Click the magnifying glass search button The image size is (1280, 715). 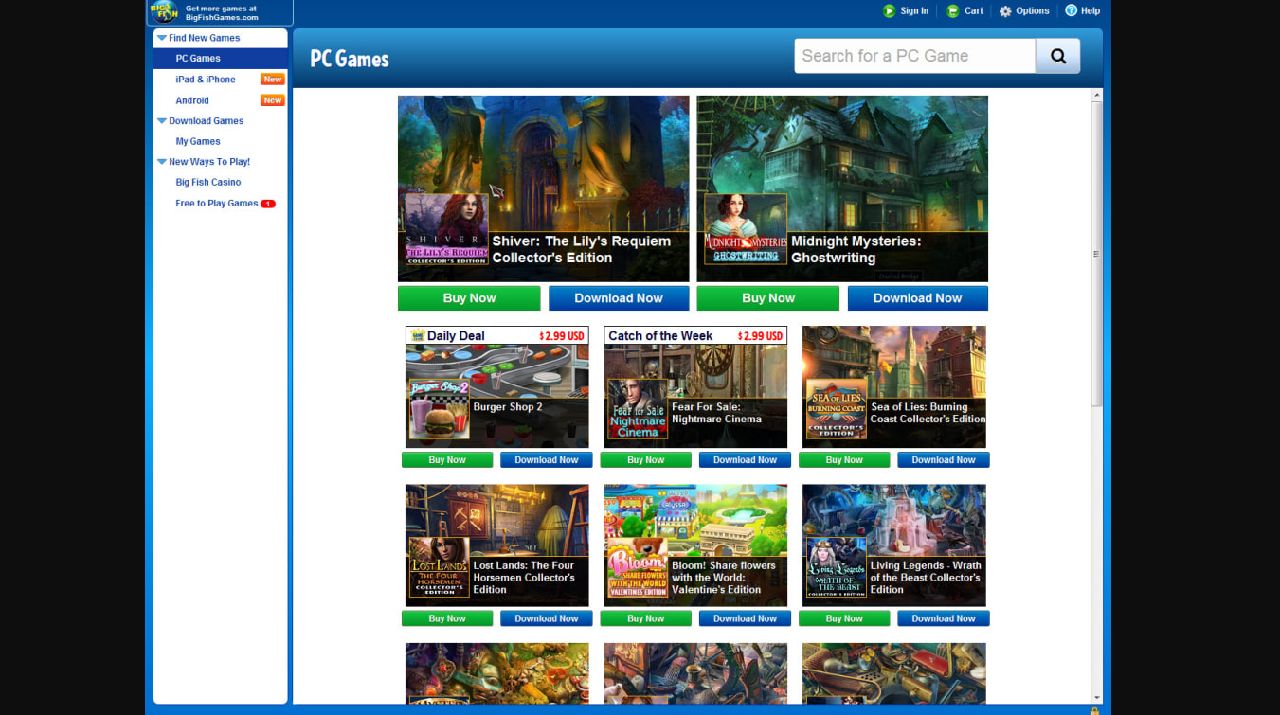point(1057,56)
